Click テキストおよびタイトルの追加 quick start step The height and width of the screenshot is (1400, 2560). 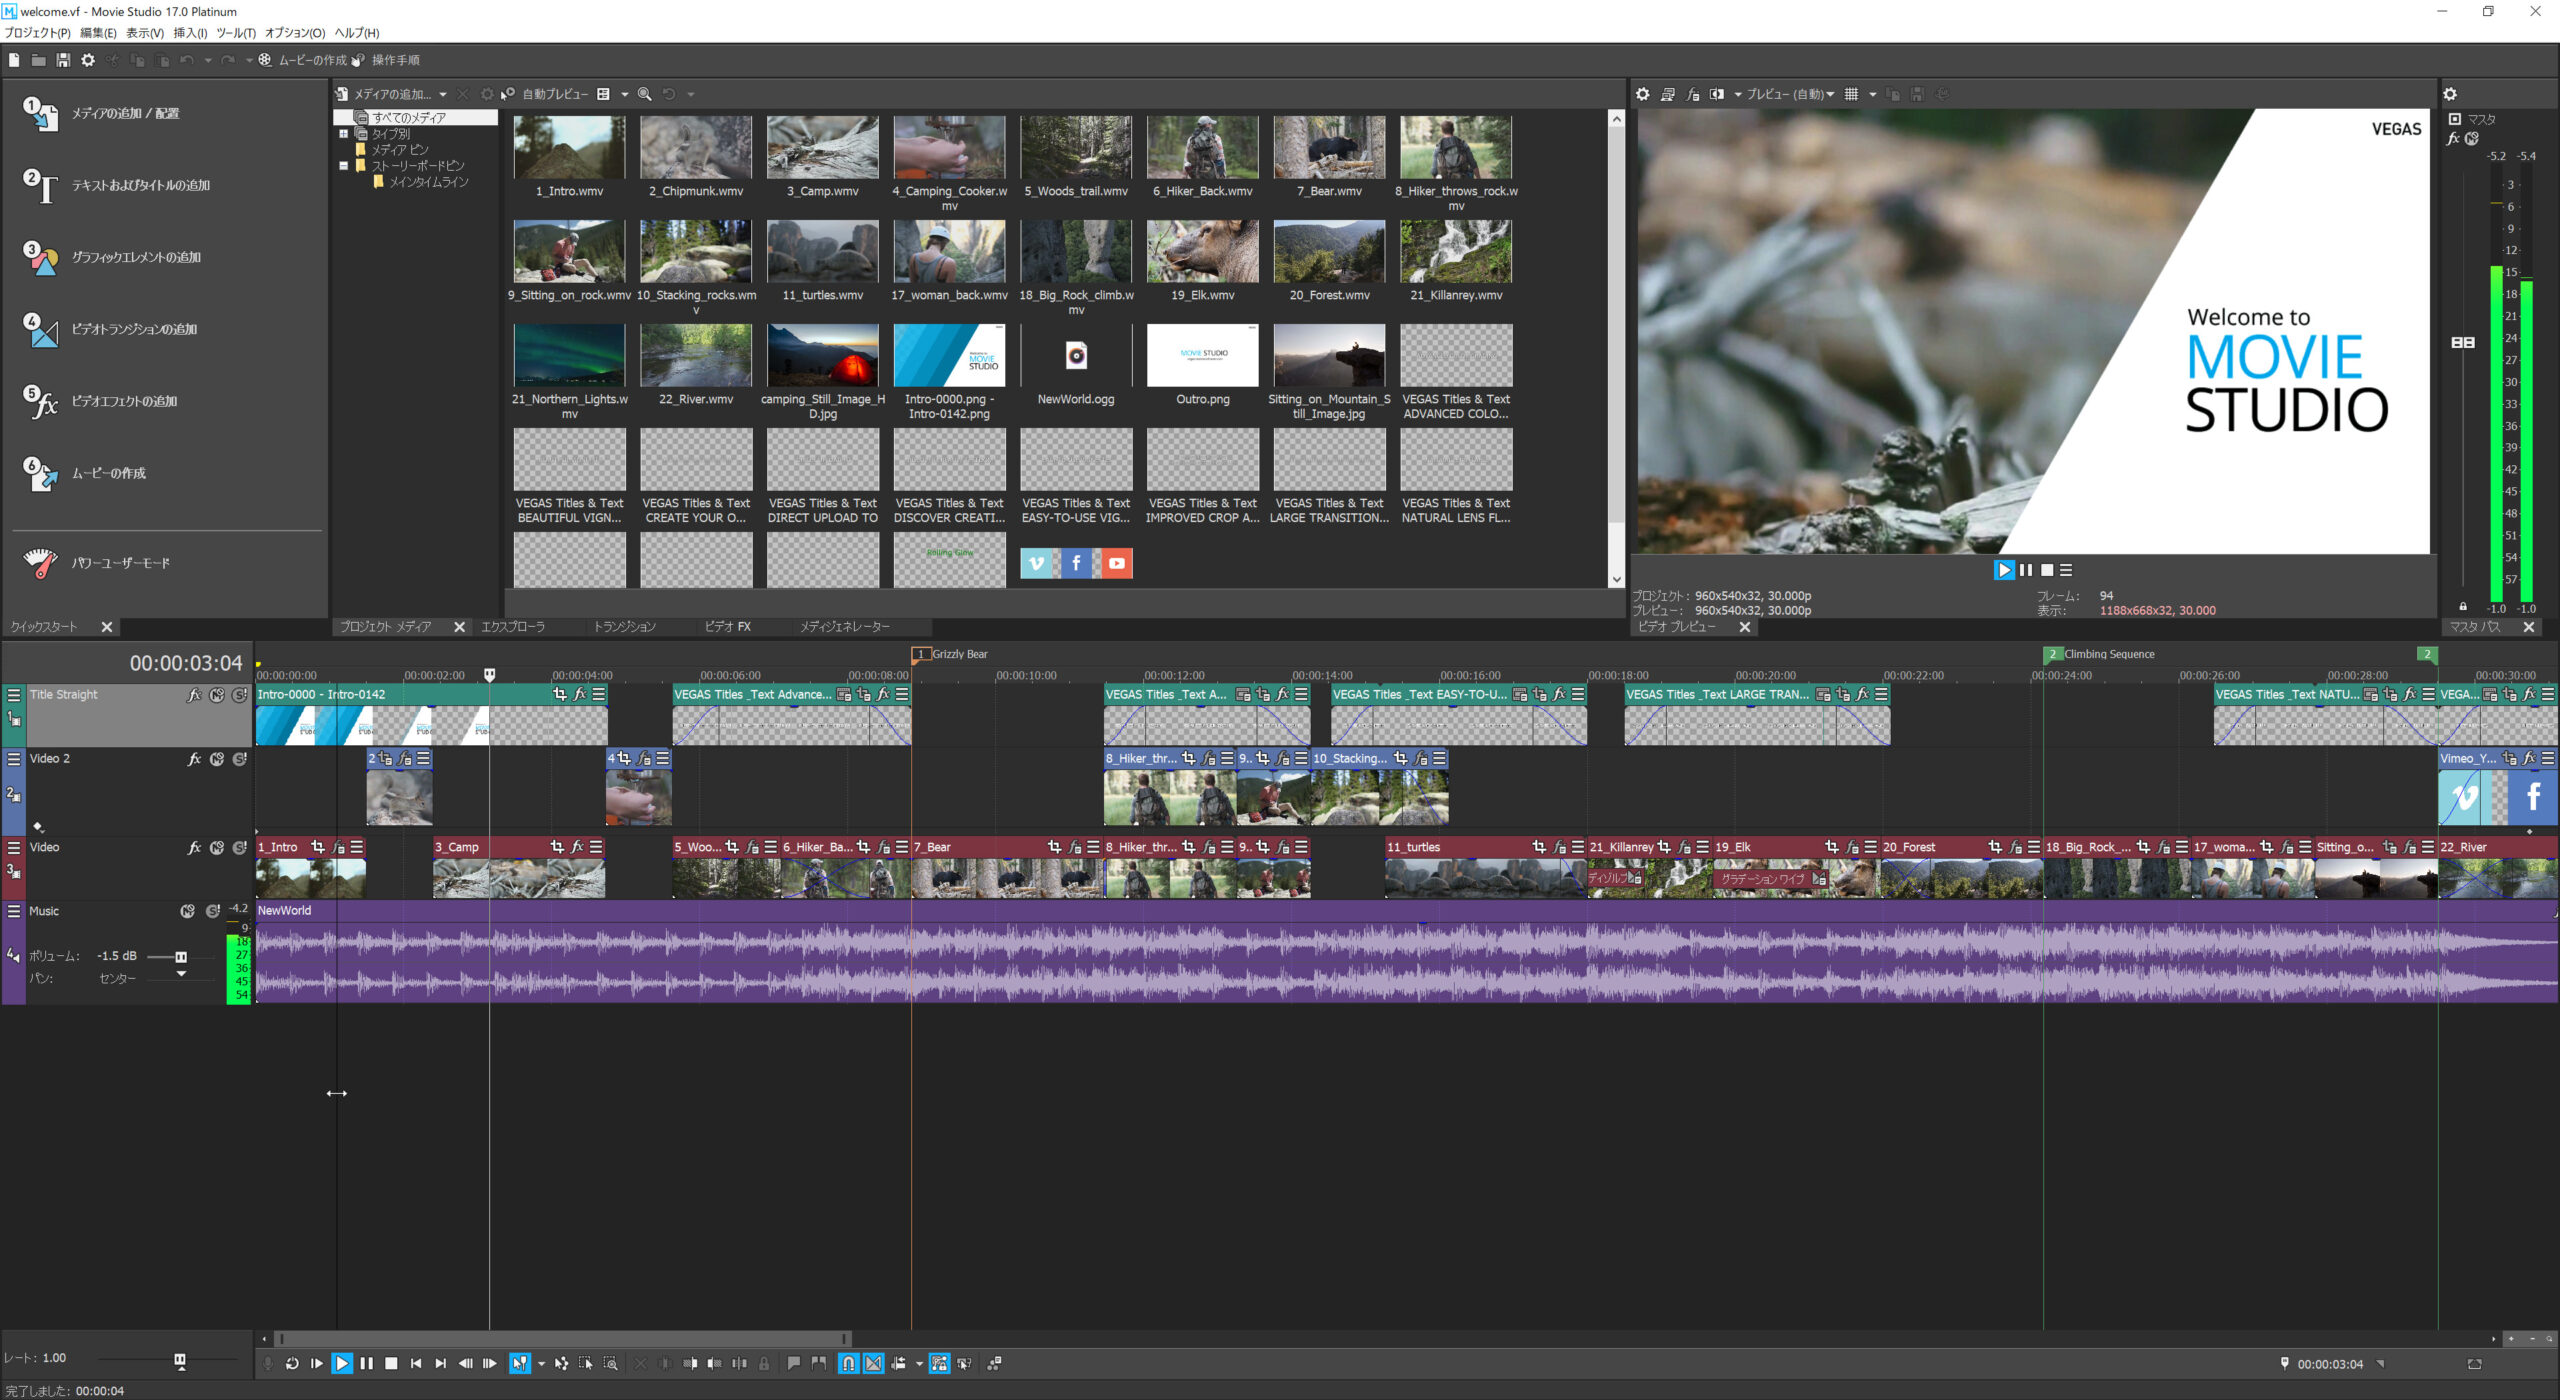(140, 186)
